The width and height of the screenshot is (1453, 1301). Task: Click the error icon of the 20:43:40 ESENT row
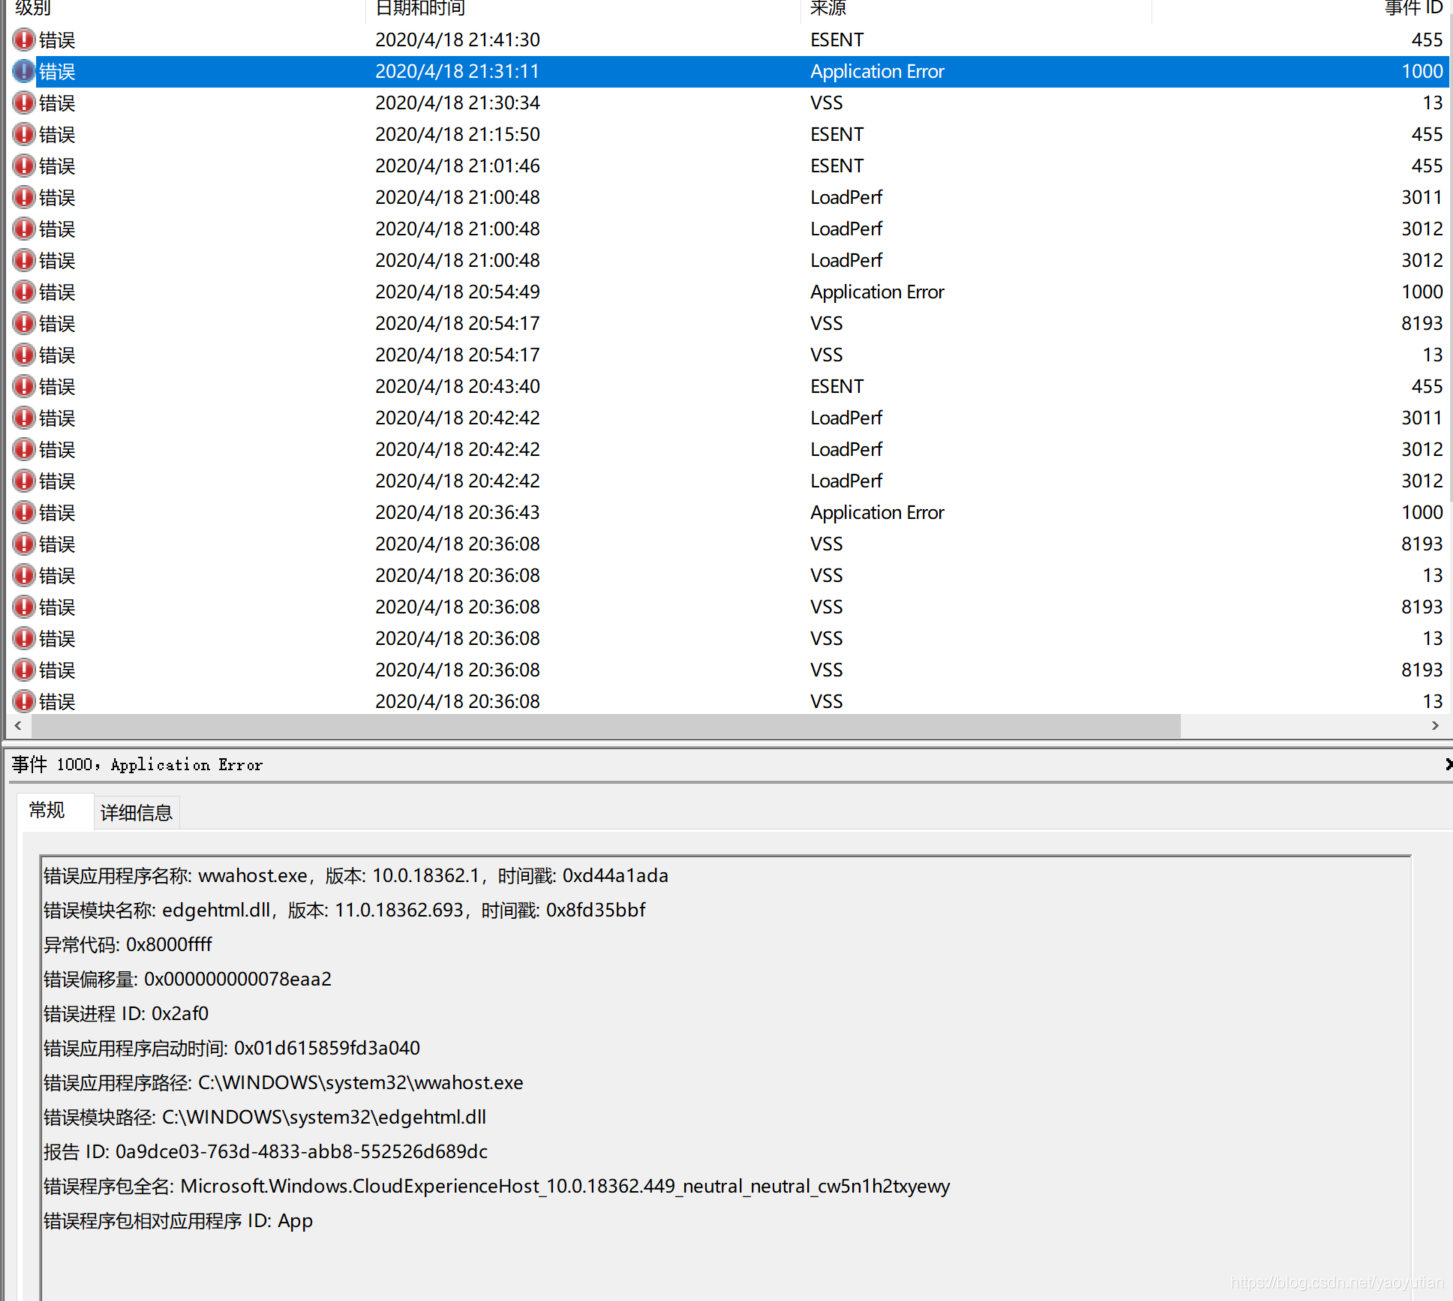click(x=24, y=386)
